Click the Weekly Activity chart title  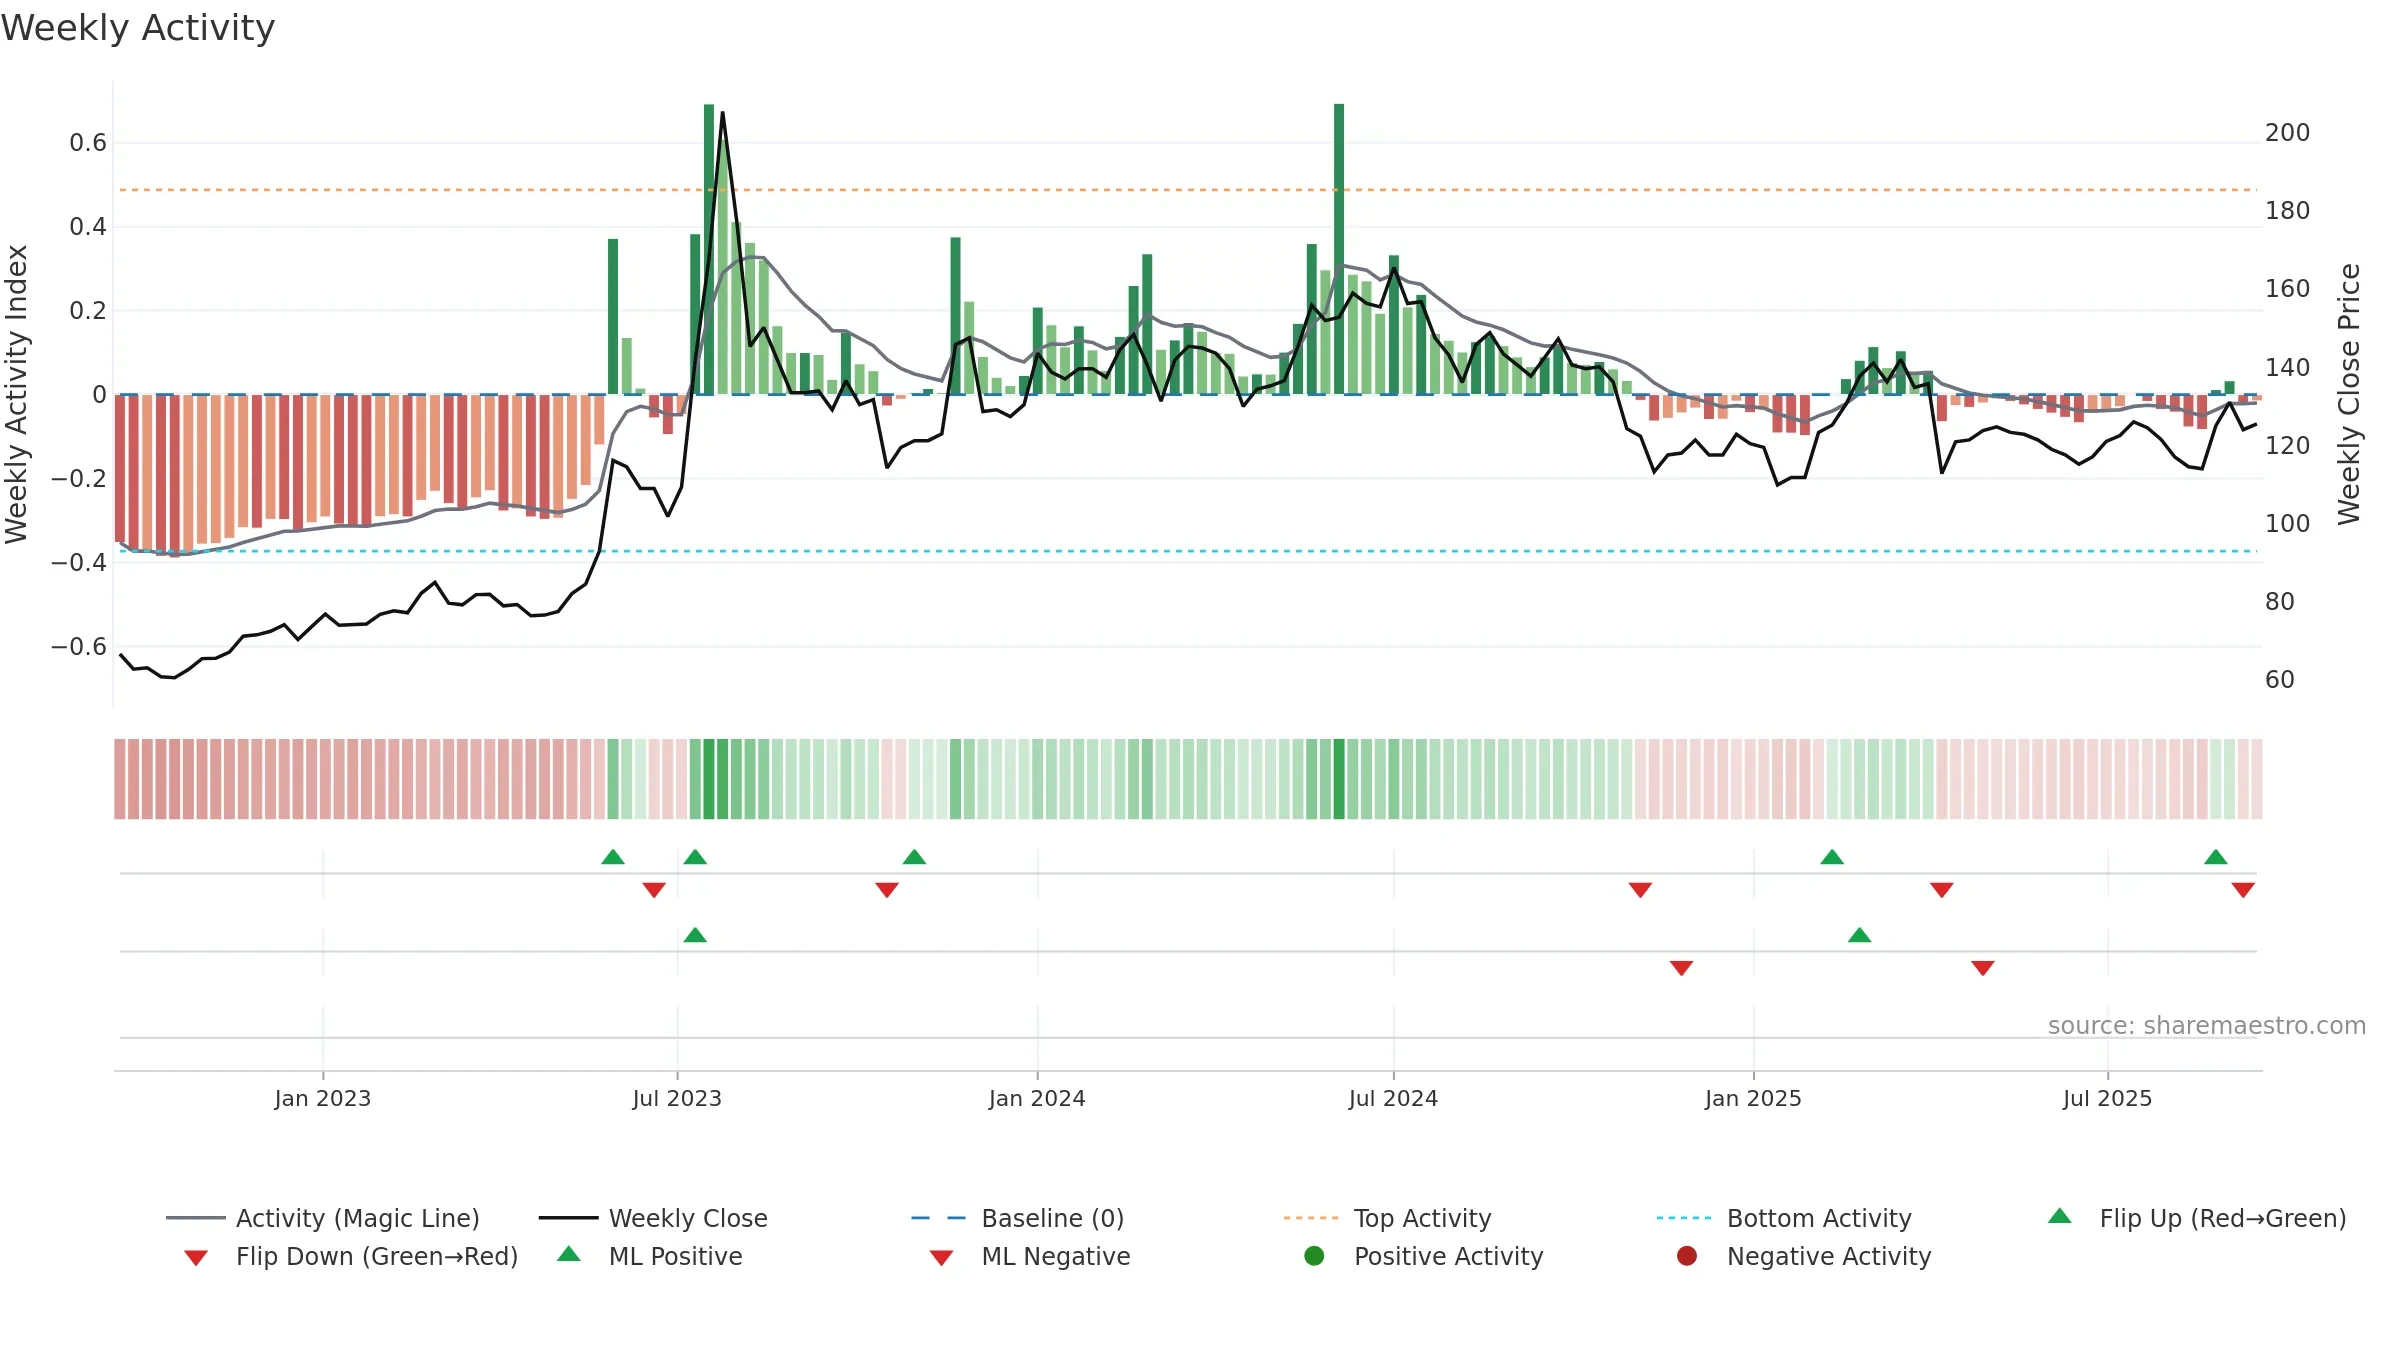click(x=138, y=28)
